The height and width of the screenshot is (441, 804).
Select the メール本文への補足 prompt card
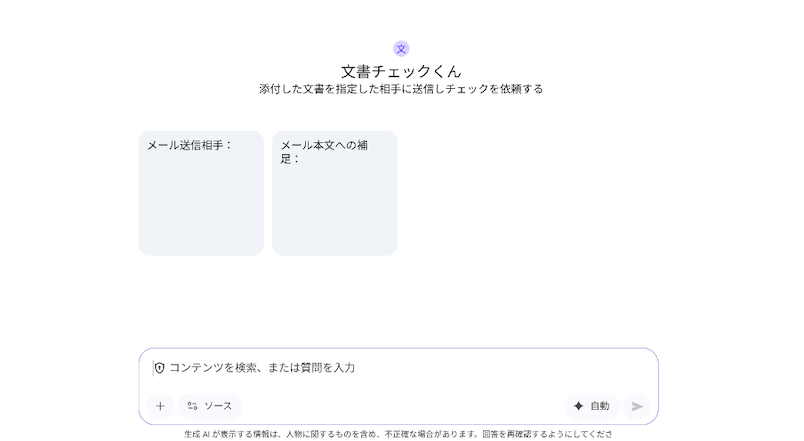(x=334, y=193)
